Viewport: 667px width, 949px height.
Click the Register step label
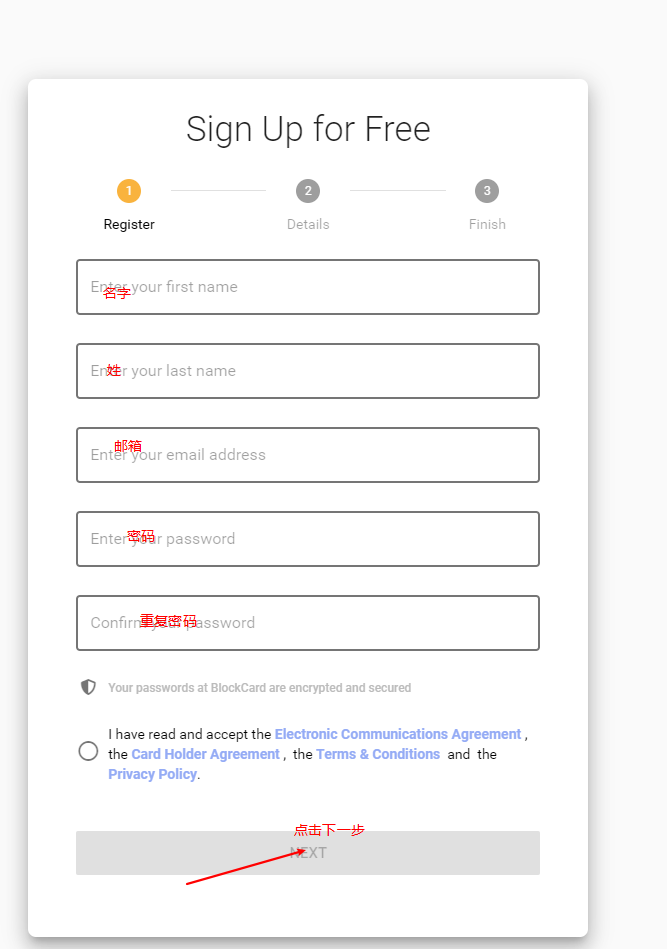(129, 224)
